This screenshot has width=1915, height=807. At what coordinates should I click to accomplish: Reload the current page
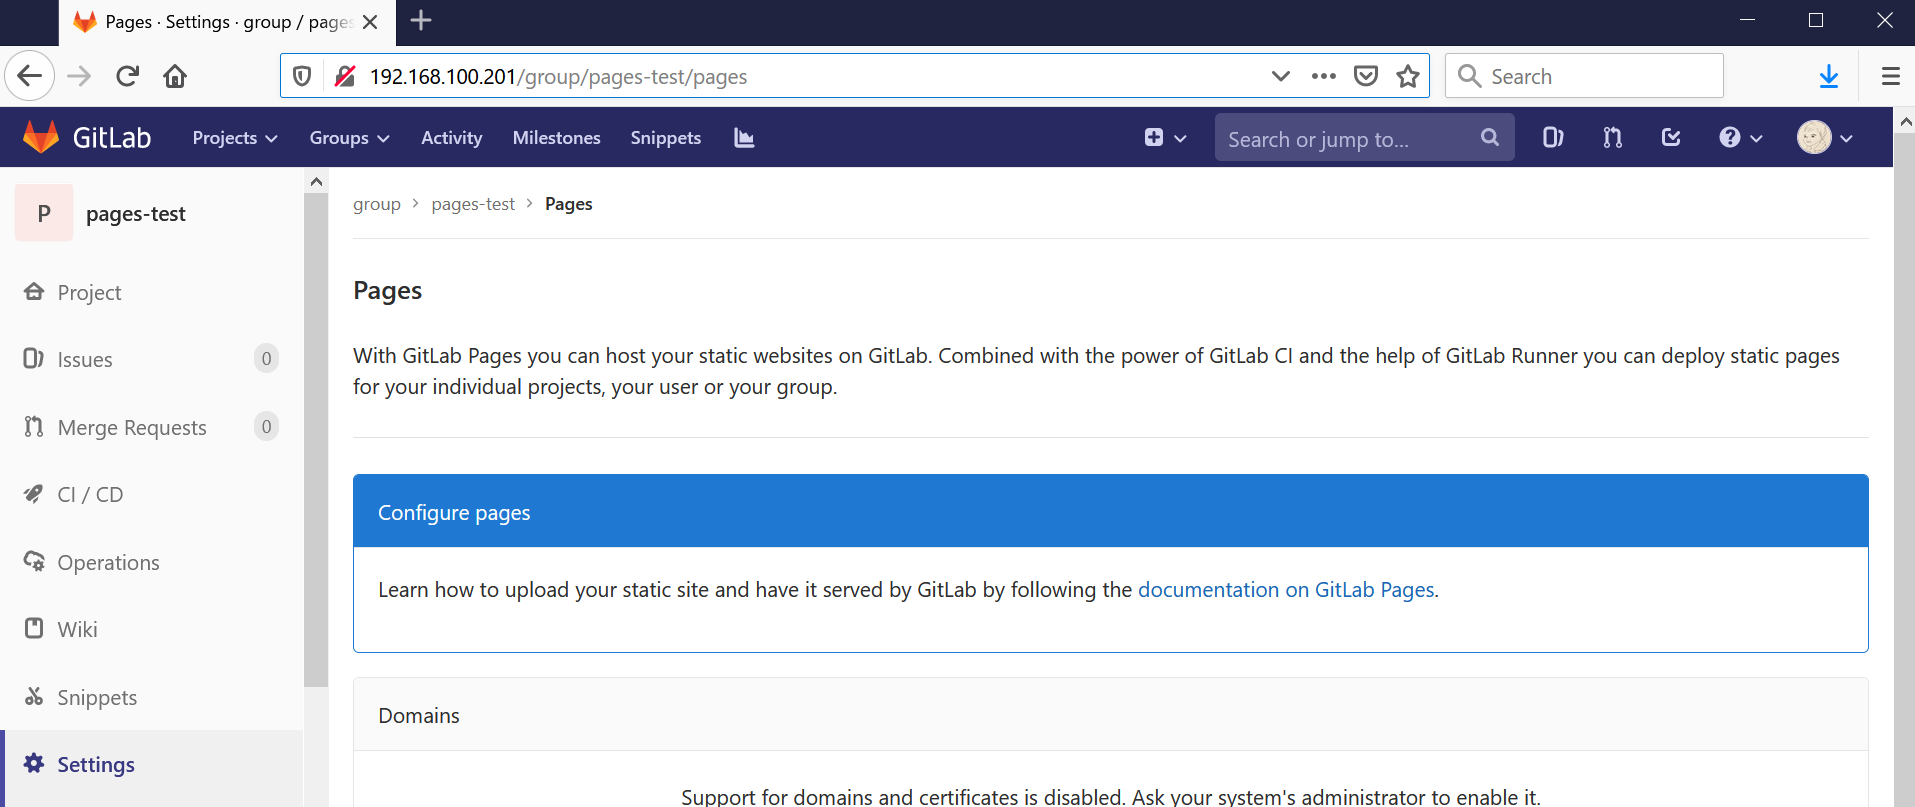127,76
